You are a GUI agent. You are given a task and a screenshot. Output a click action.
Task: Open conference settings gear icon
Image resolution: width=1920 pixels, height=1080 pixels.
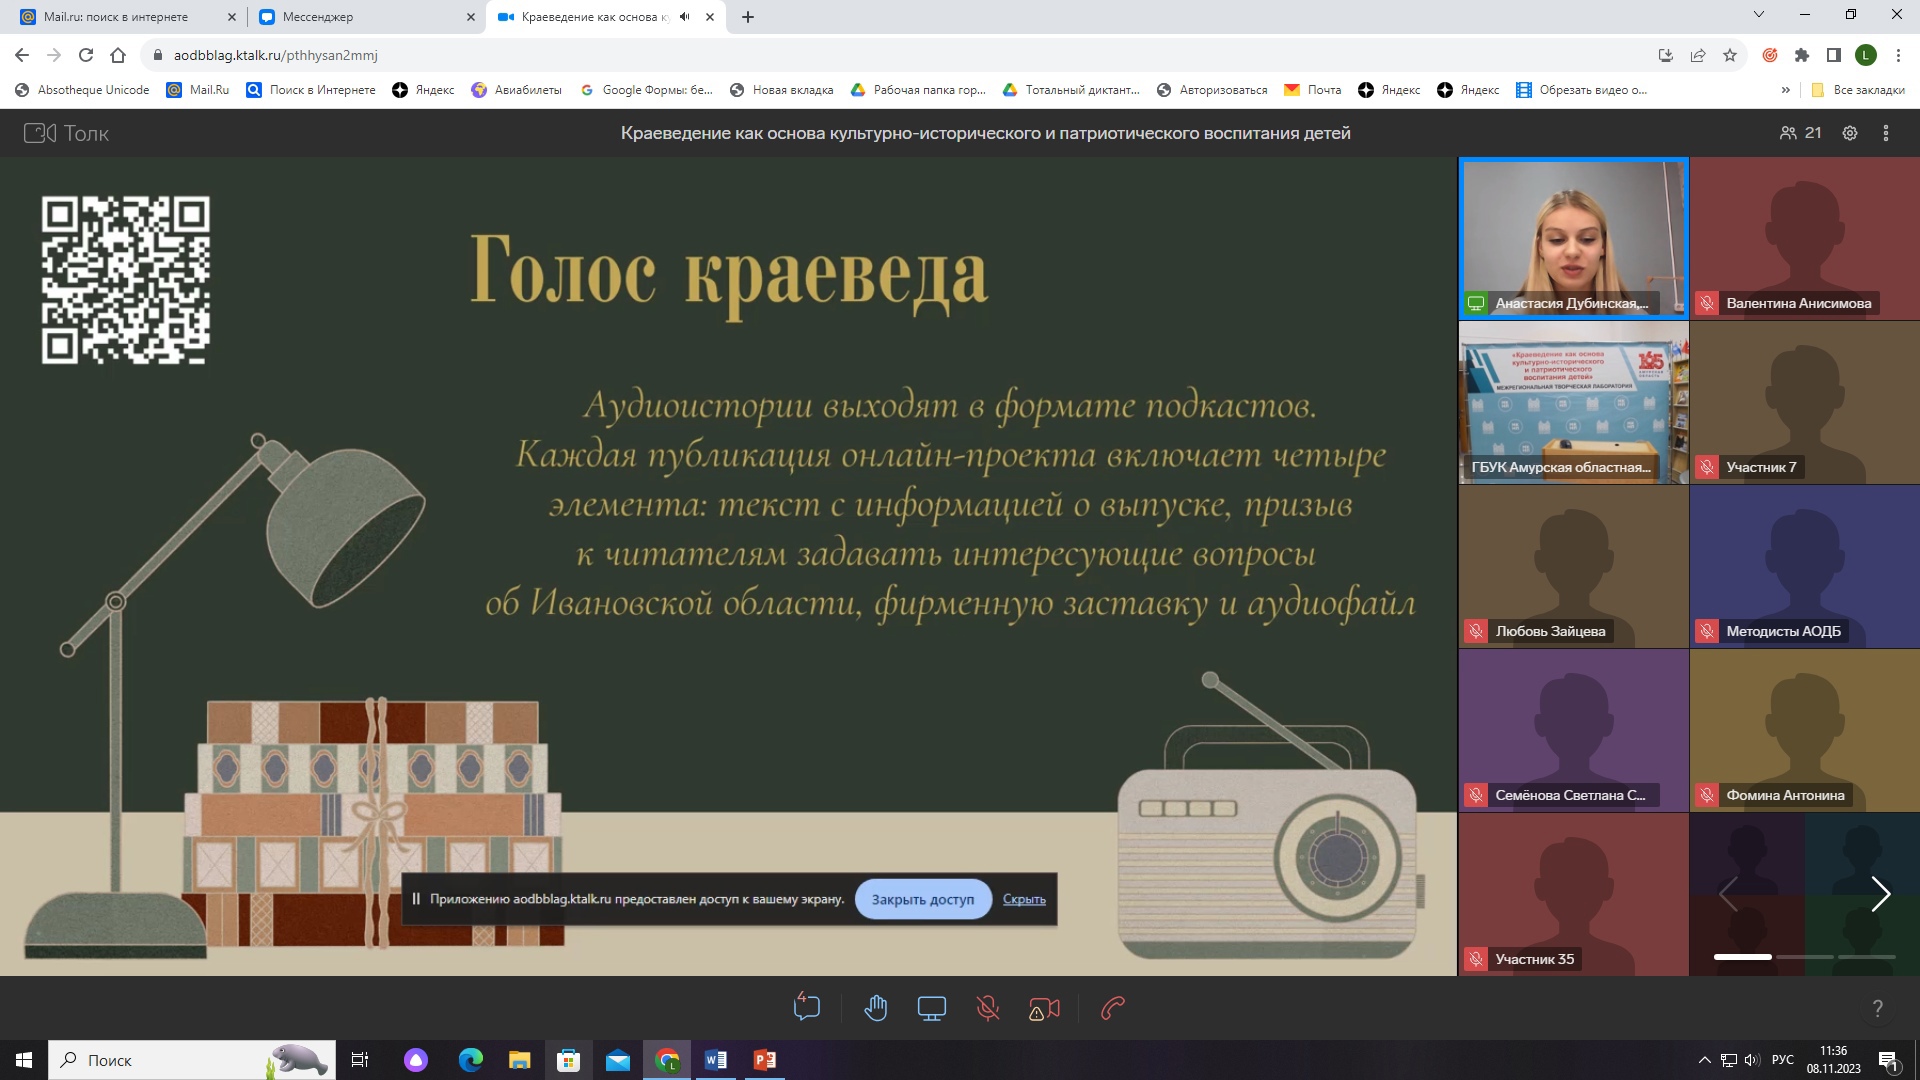pyautogui.click(x=1850, y=133)
